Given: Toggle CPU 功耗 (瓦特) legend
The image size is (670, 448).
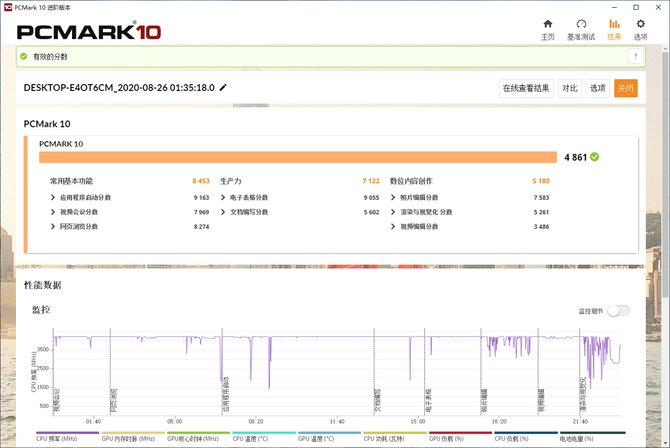Looking at the screenshot, I should click(395, 436).
